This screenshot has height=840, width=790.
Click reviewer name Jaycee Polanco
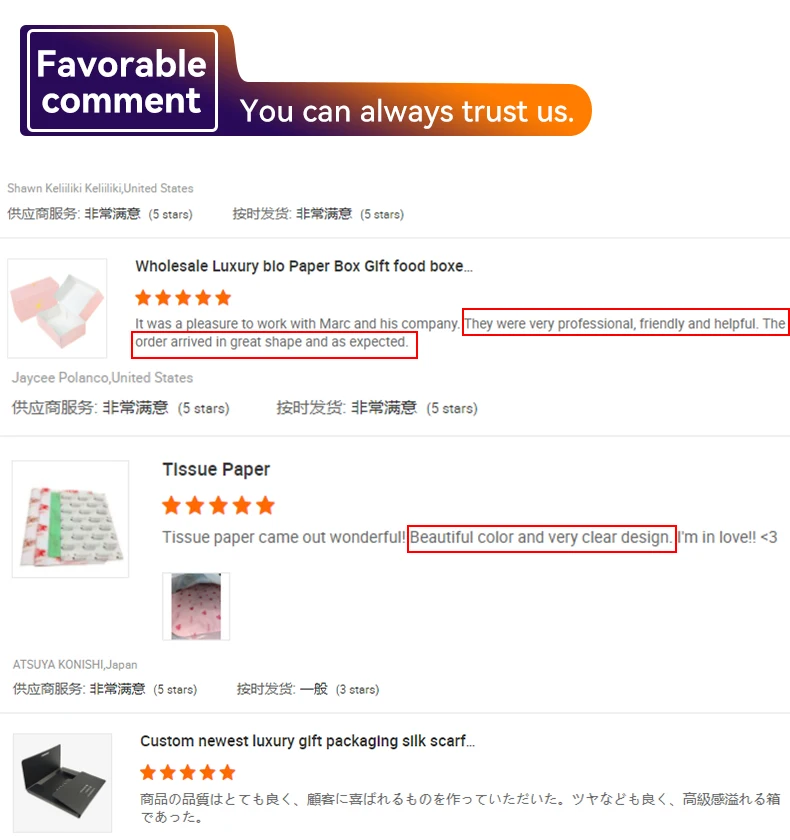tap(102, 378)
